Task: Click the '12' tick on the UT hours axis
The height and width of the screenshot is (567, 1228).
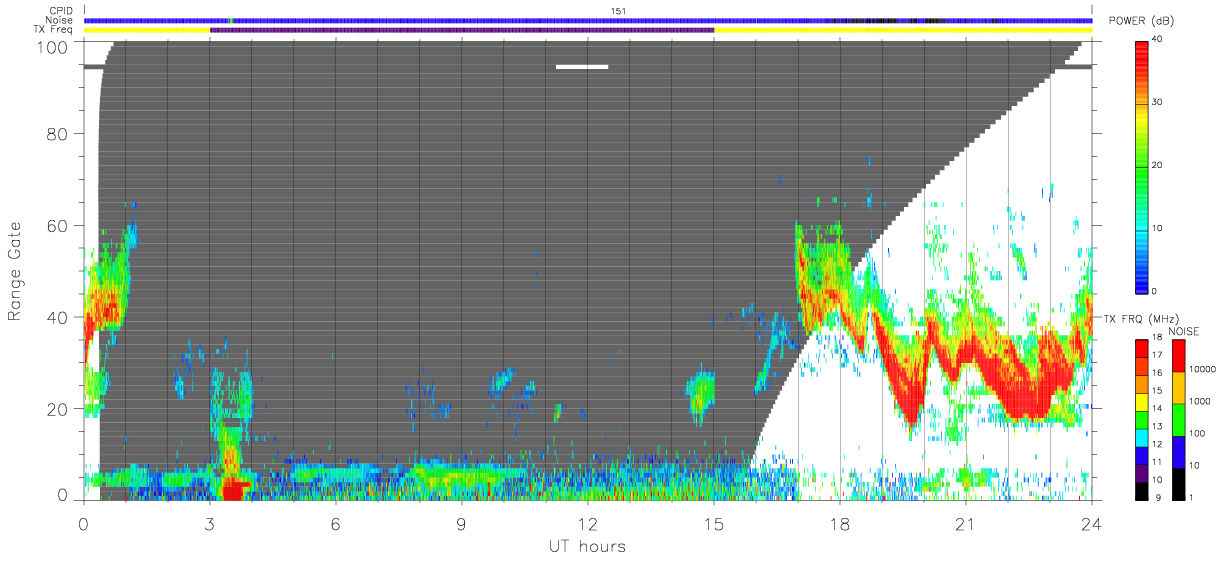Action: tap(588, 523)
